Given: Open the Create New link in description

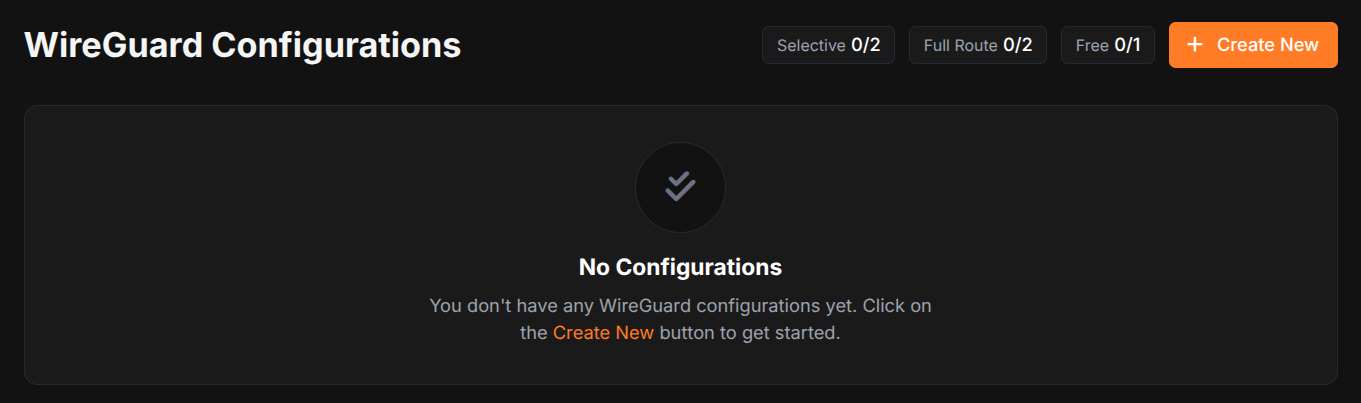Looking at the screenshot, I should pyautogui.click(x=603, y=333).
